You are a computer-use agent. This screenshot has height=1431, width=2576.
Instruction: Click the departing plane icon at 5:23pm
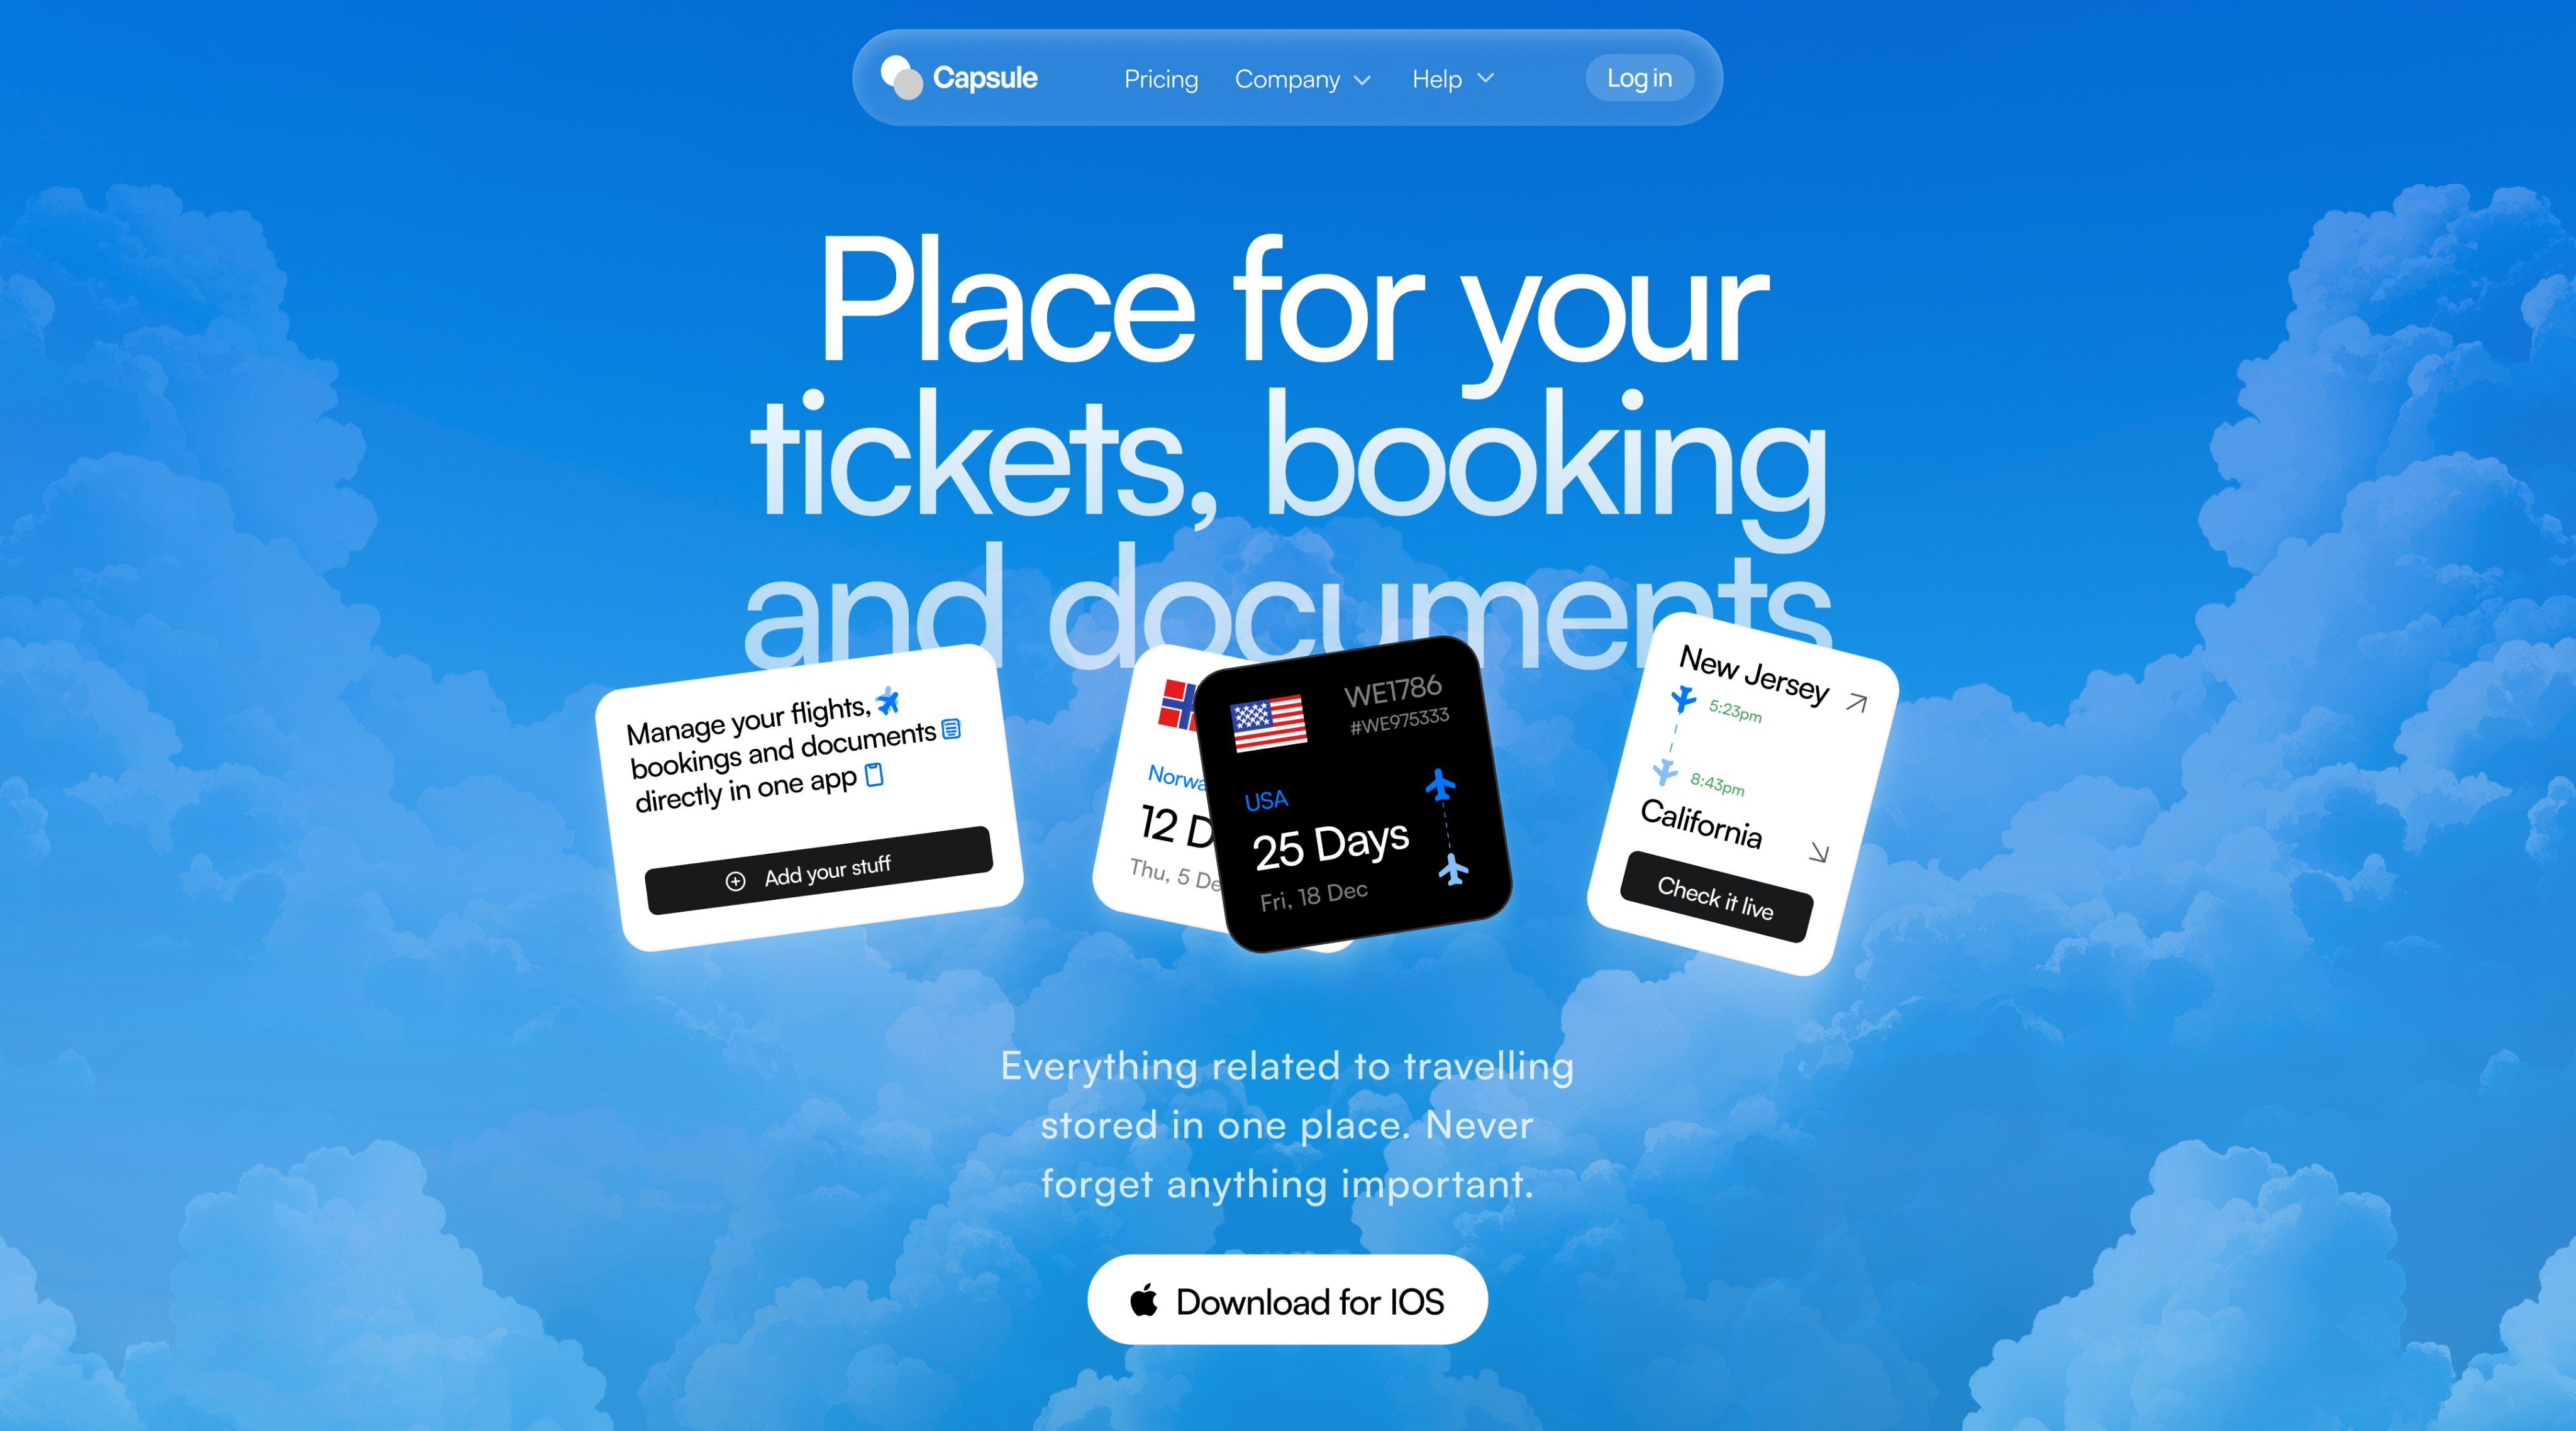[1684, 699]
